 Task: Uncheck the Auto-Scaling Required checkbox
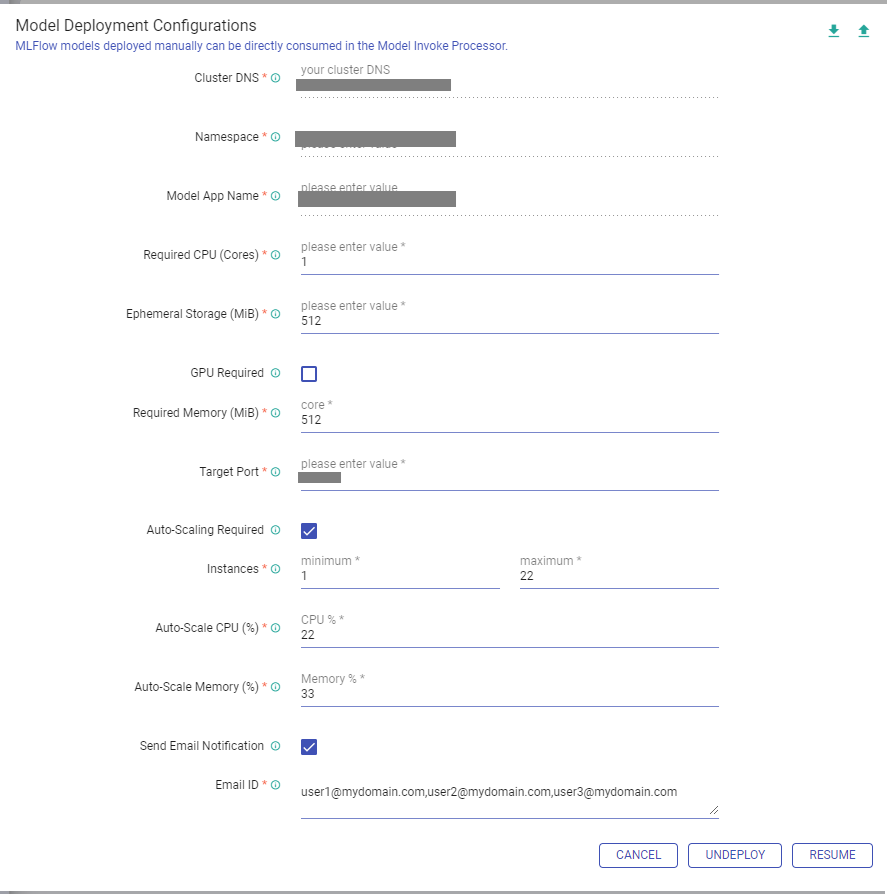tap(309, 531)
